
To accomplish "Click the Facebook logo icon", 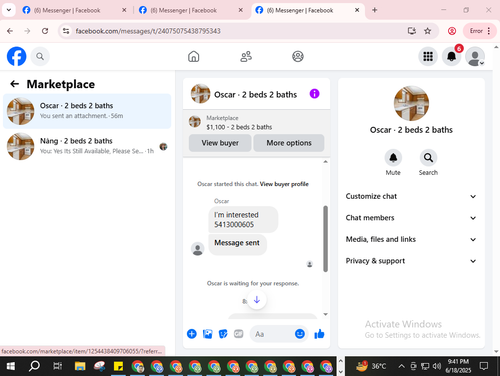I will pyautogui.click(x=16, y=56).
